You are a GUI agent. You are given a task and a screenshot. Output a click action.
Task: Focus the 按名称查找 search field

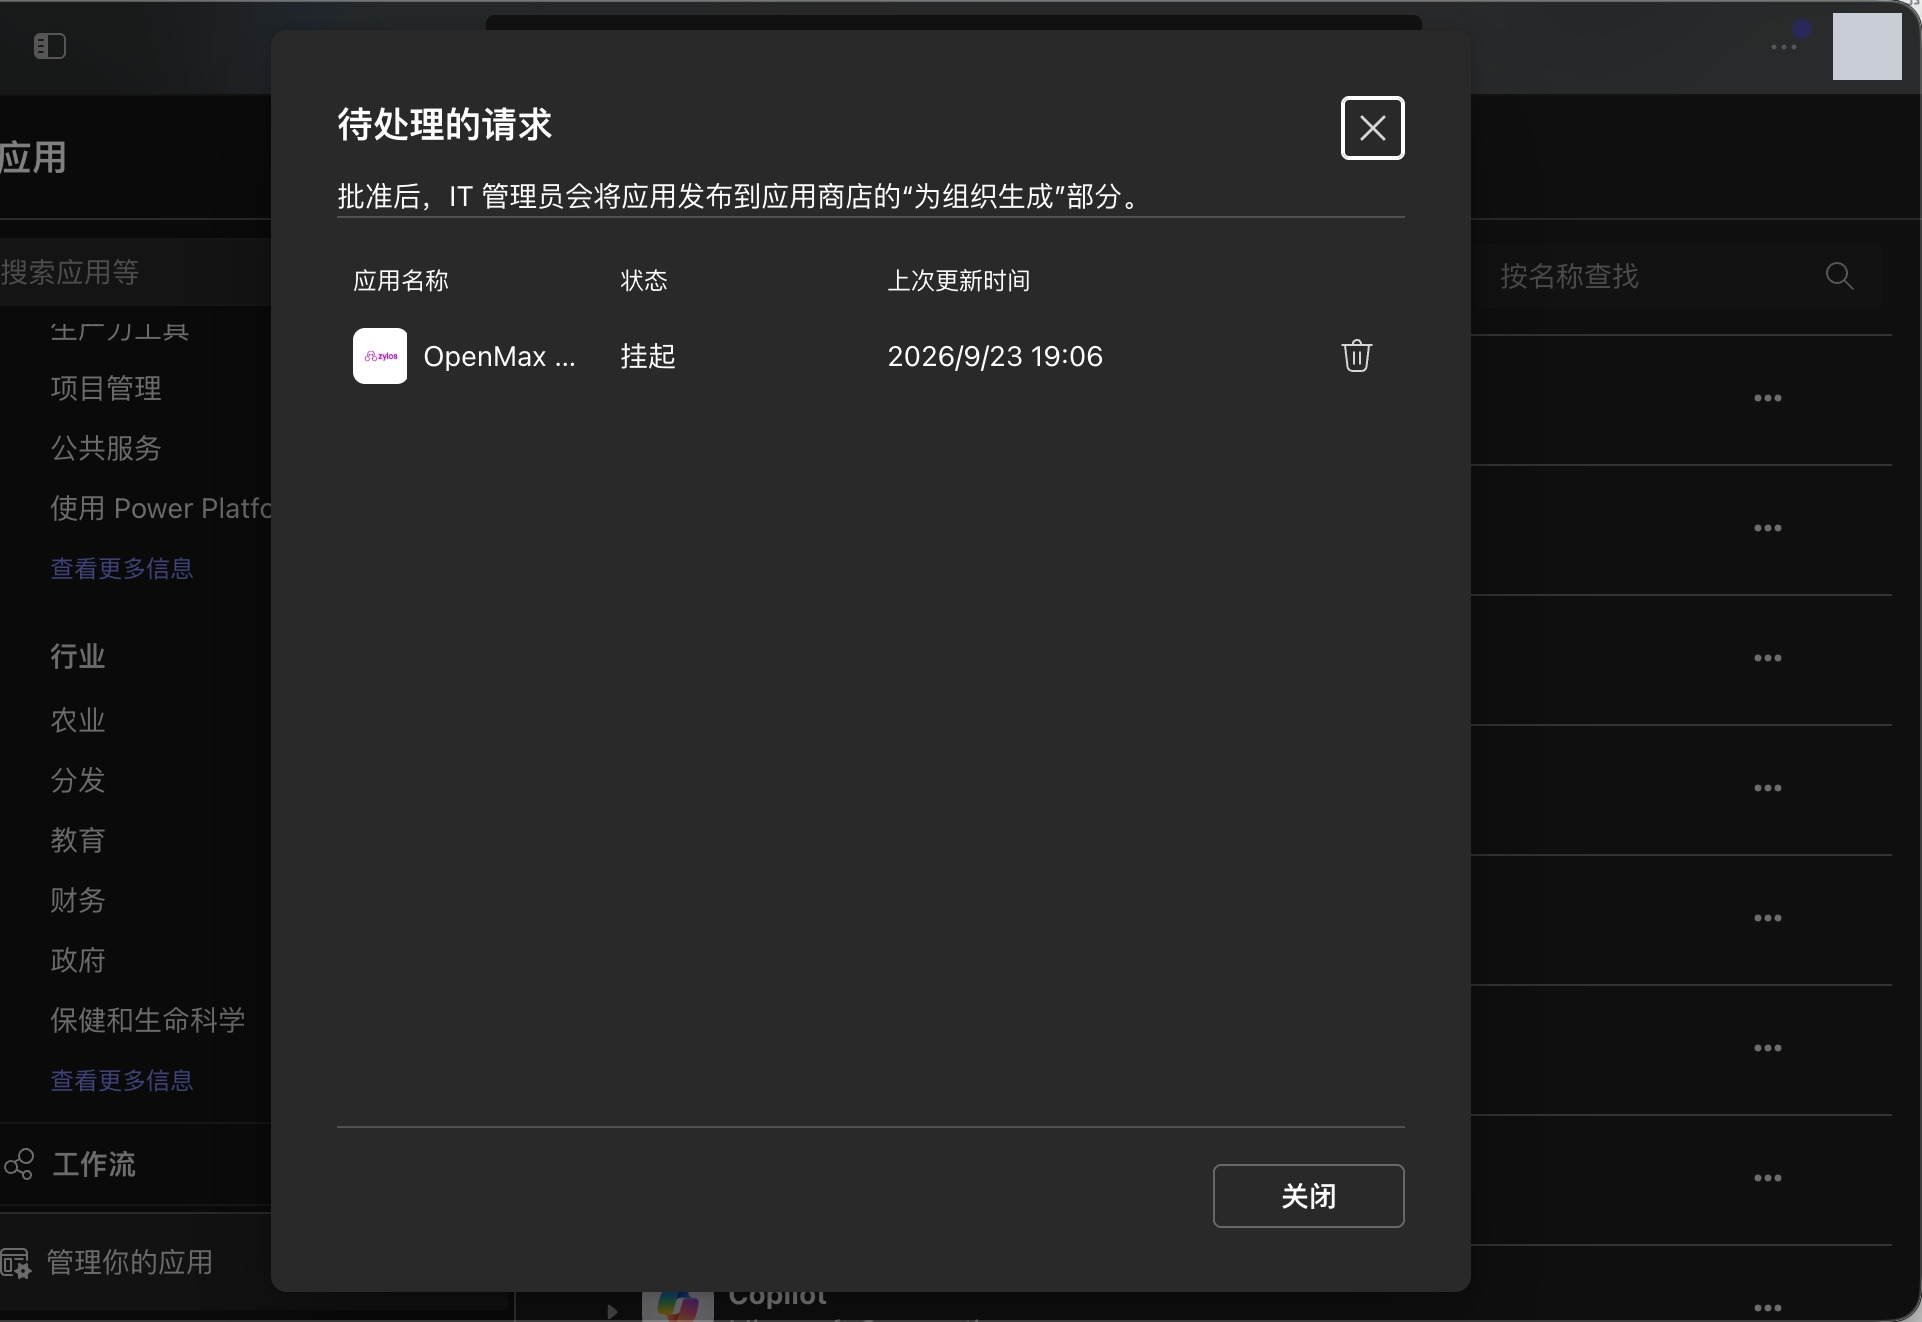pos(1680,276)
